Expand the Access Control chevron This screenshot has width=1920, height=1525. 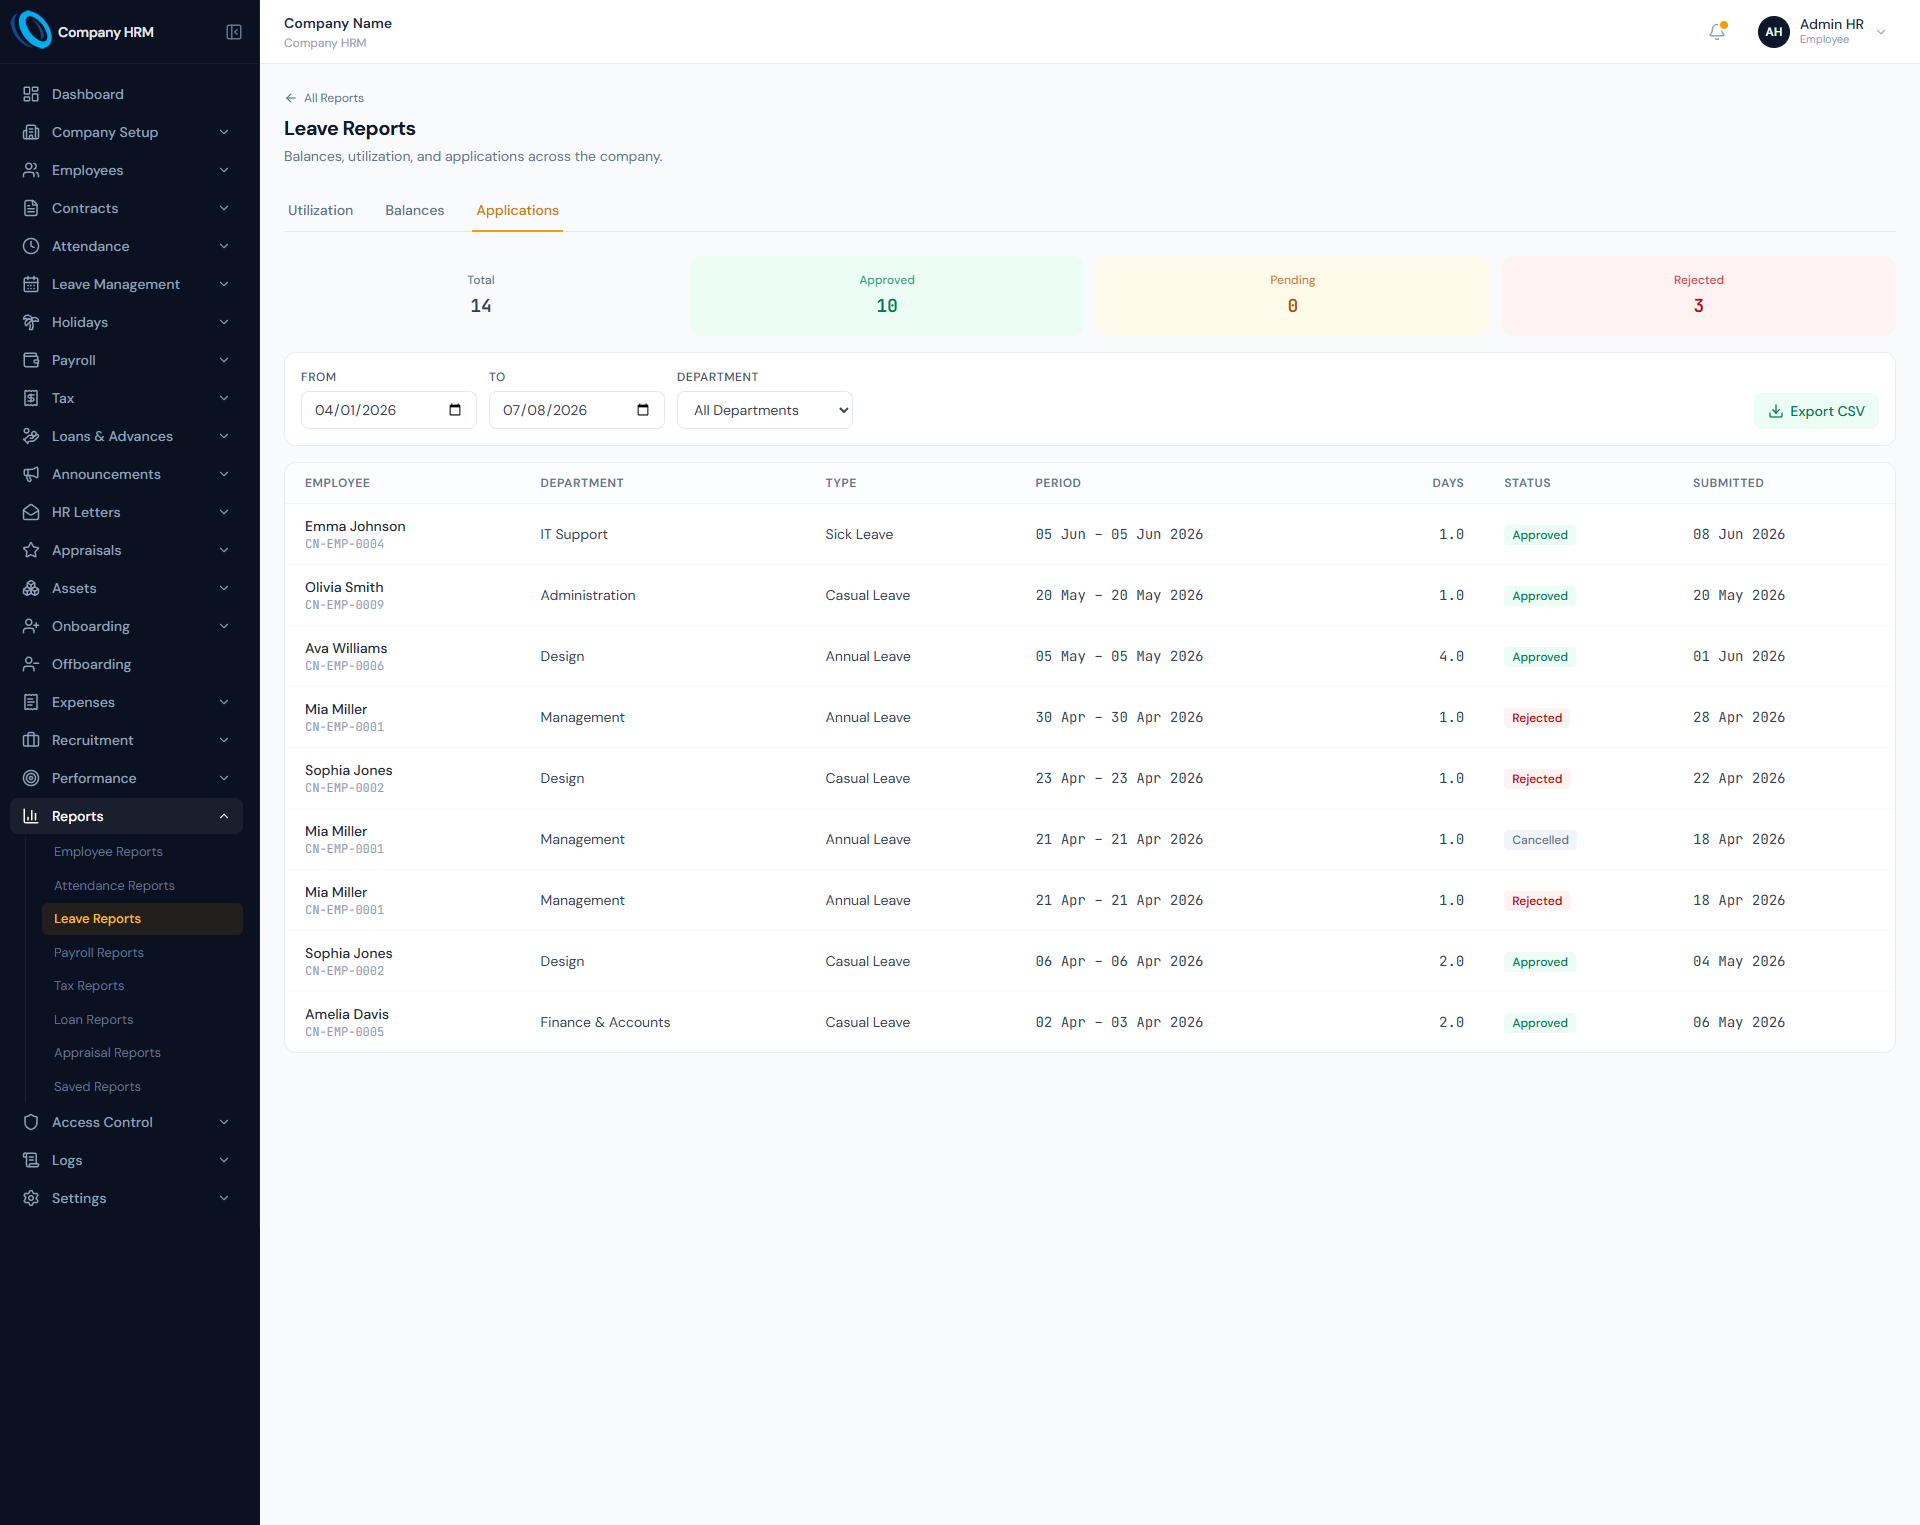pyautogui.click(x=224, y=1122)
